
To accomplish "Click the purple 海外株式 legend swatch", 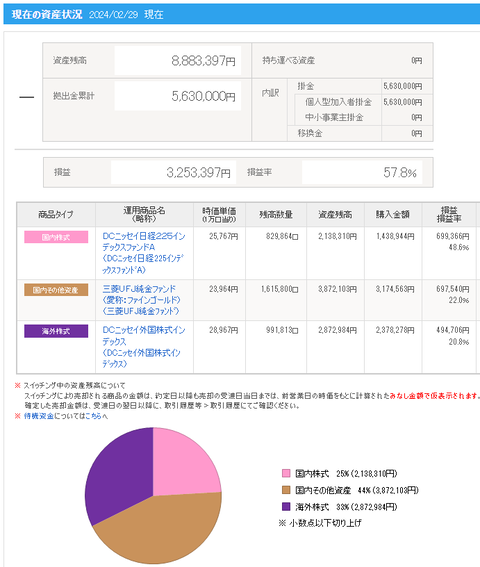I will point(286,507).
